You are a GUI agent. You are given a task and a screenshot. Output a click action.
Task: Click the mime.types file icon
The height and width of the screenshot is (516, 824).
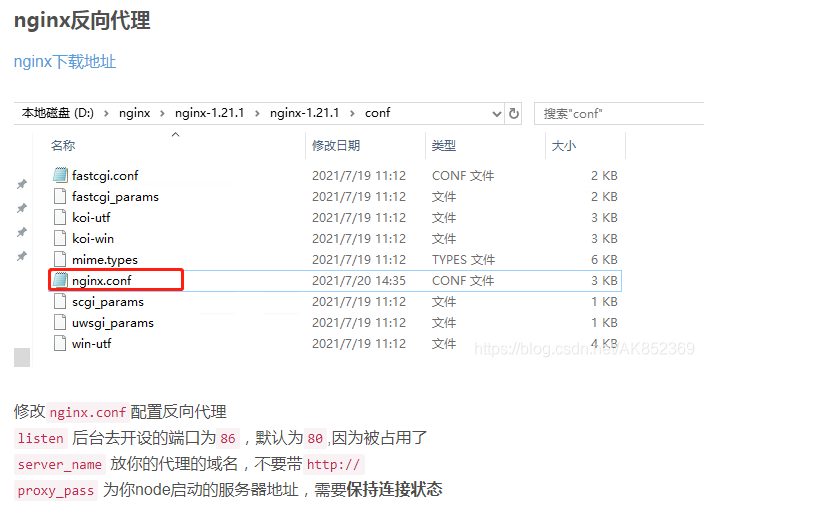(x=60, y=259)
